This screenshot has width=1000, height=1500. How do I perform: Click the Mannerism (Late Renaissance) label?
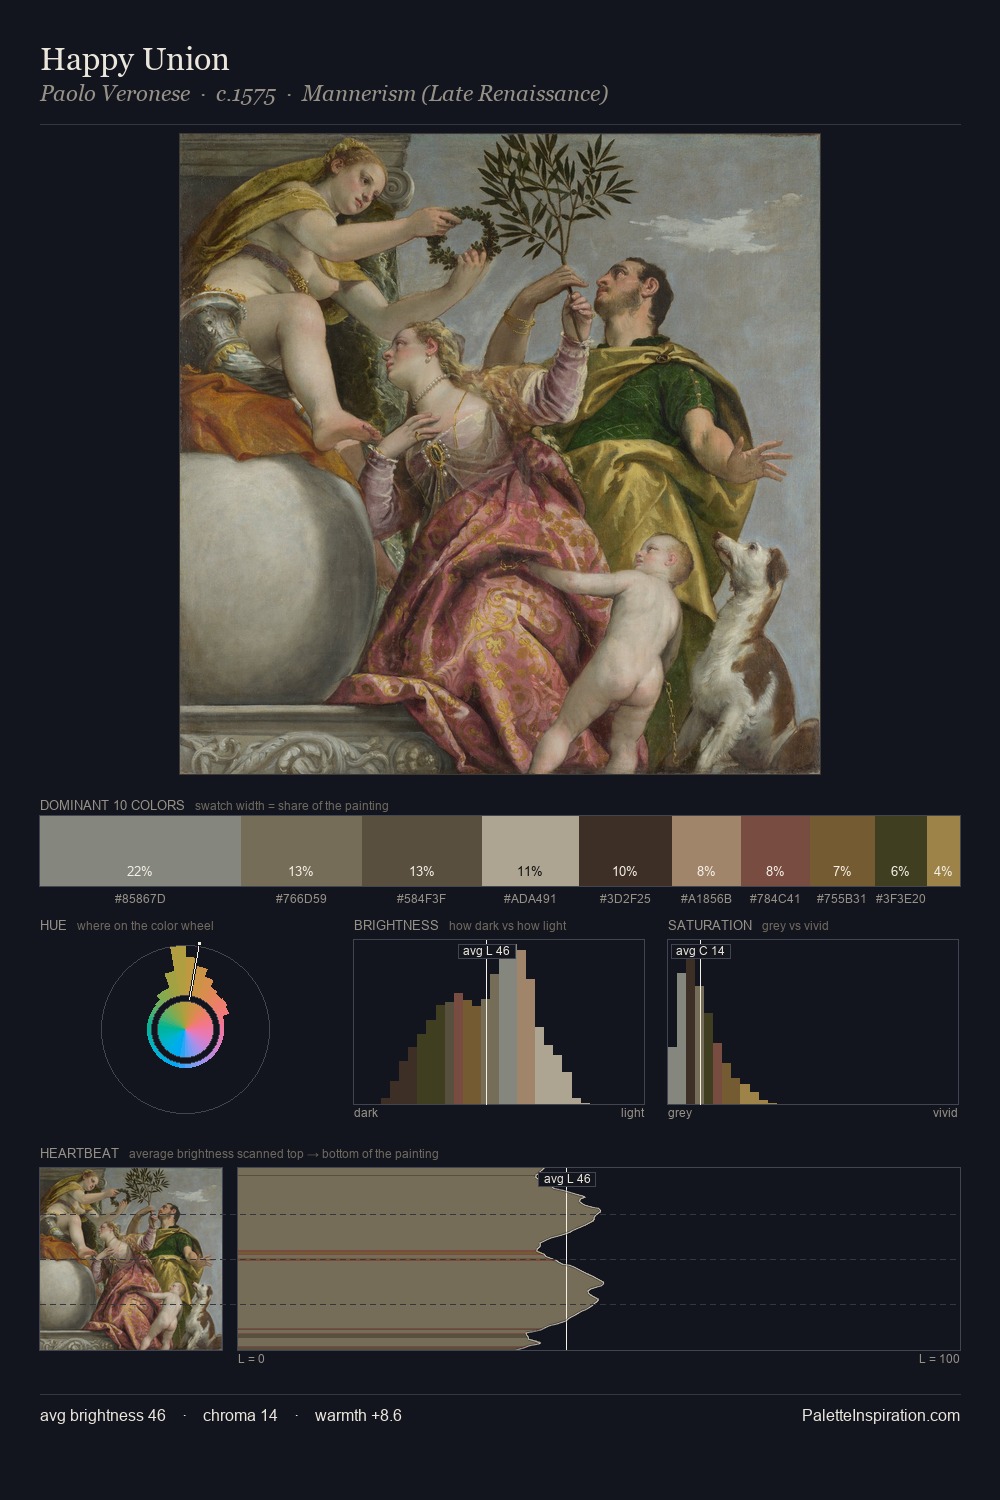tap(455, 93)
